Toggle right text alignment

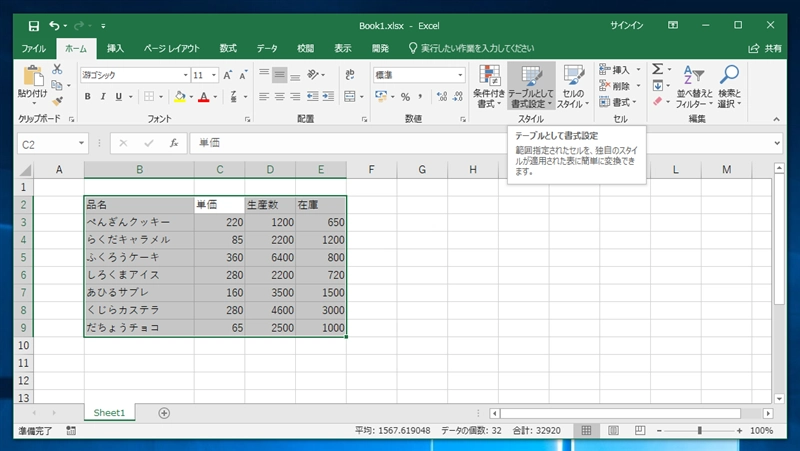coord(295,96)
